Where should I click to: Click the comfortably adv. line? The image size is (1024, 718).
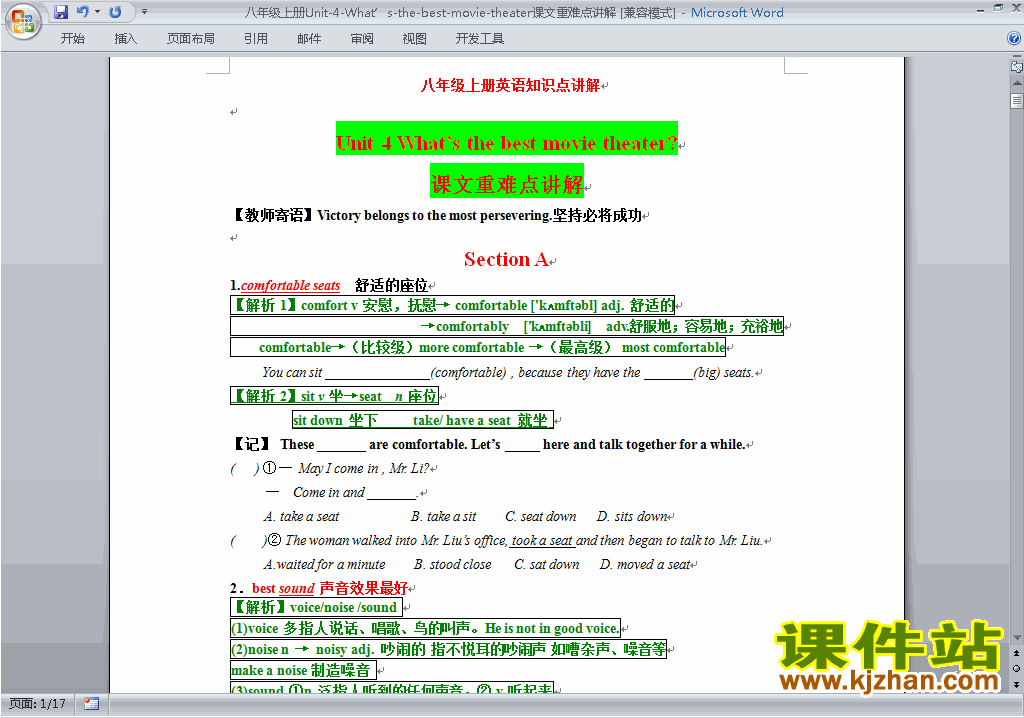pyautogui.click(x=507, y=326)
